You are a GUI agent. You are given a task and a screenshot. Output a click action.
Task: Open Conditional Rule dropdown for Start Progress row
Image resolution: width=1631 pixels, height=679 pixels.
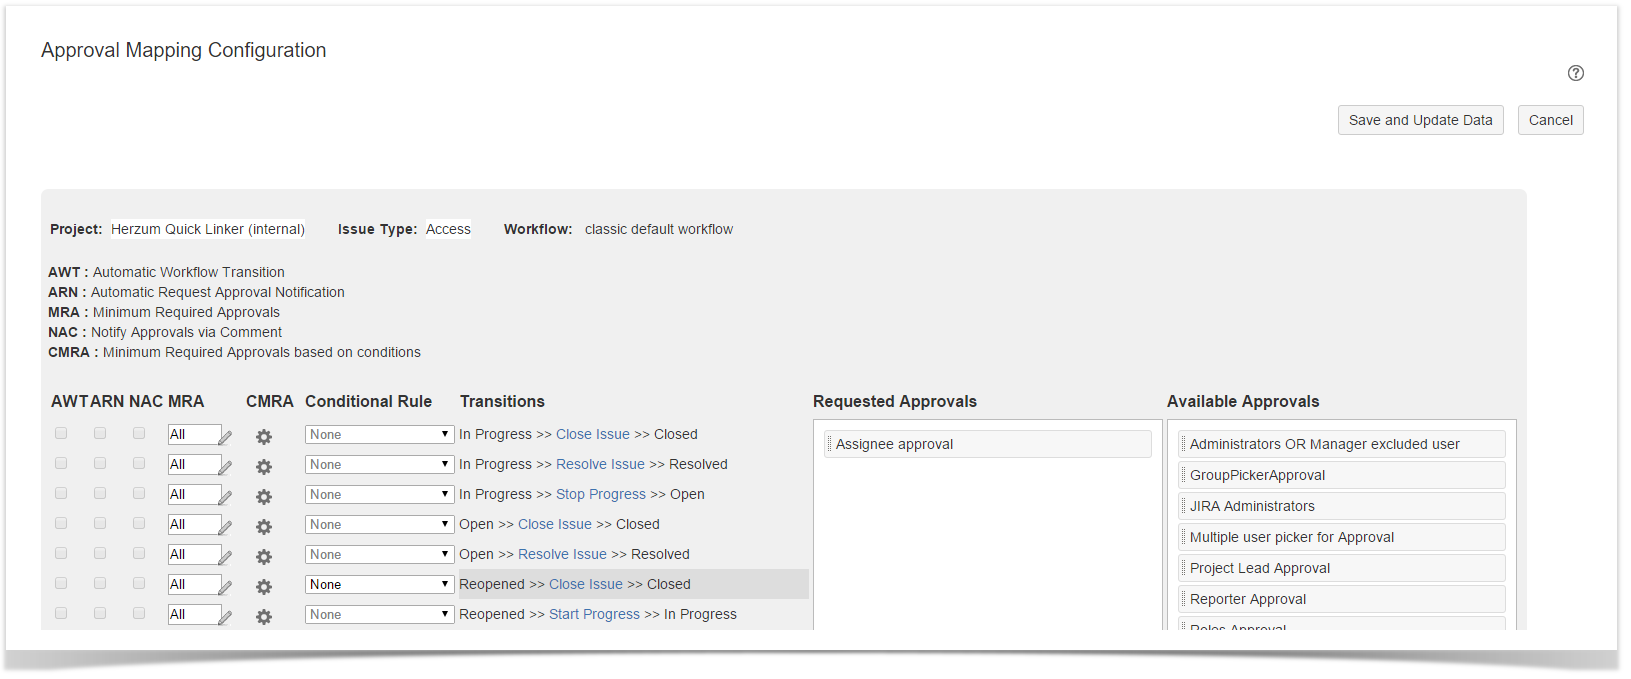[379, 614]
